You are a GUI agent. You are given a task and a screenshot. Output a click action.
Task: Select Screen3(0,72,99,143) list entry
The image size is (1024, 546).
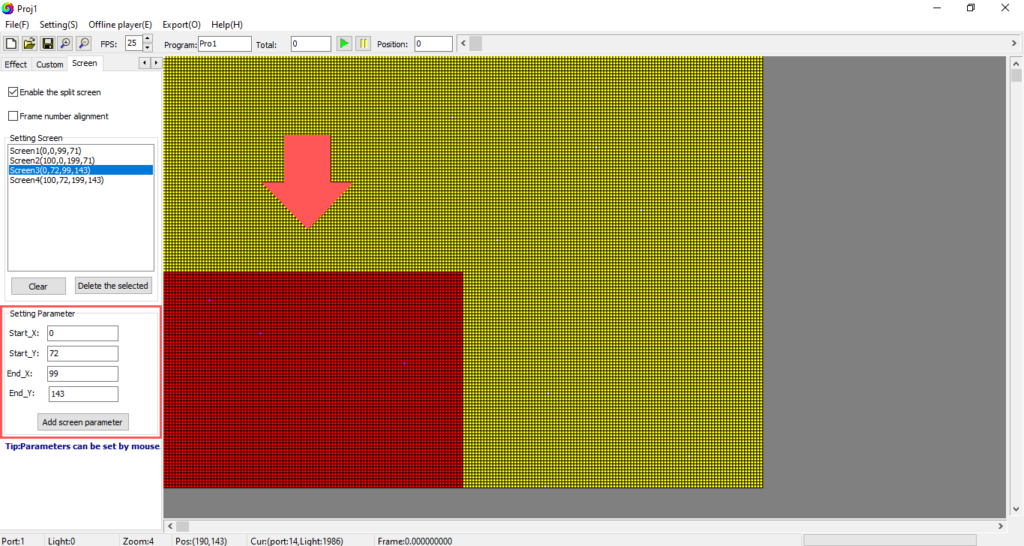[x=80, y=170]
